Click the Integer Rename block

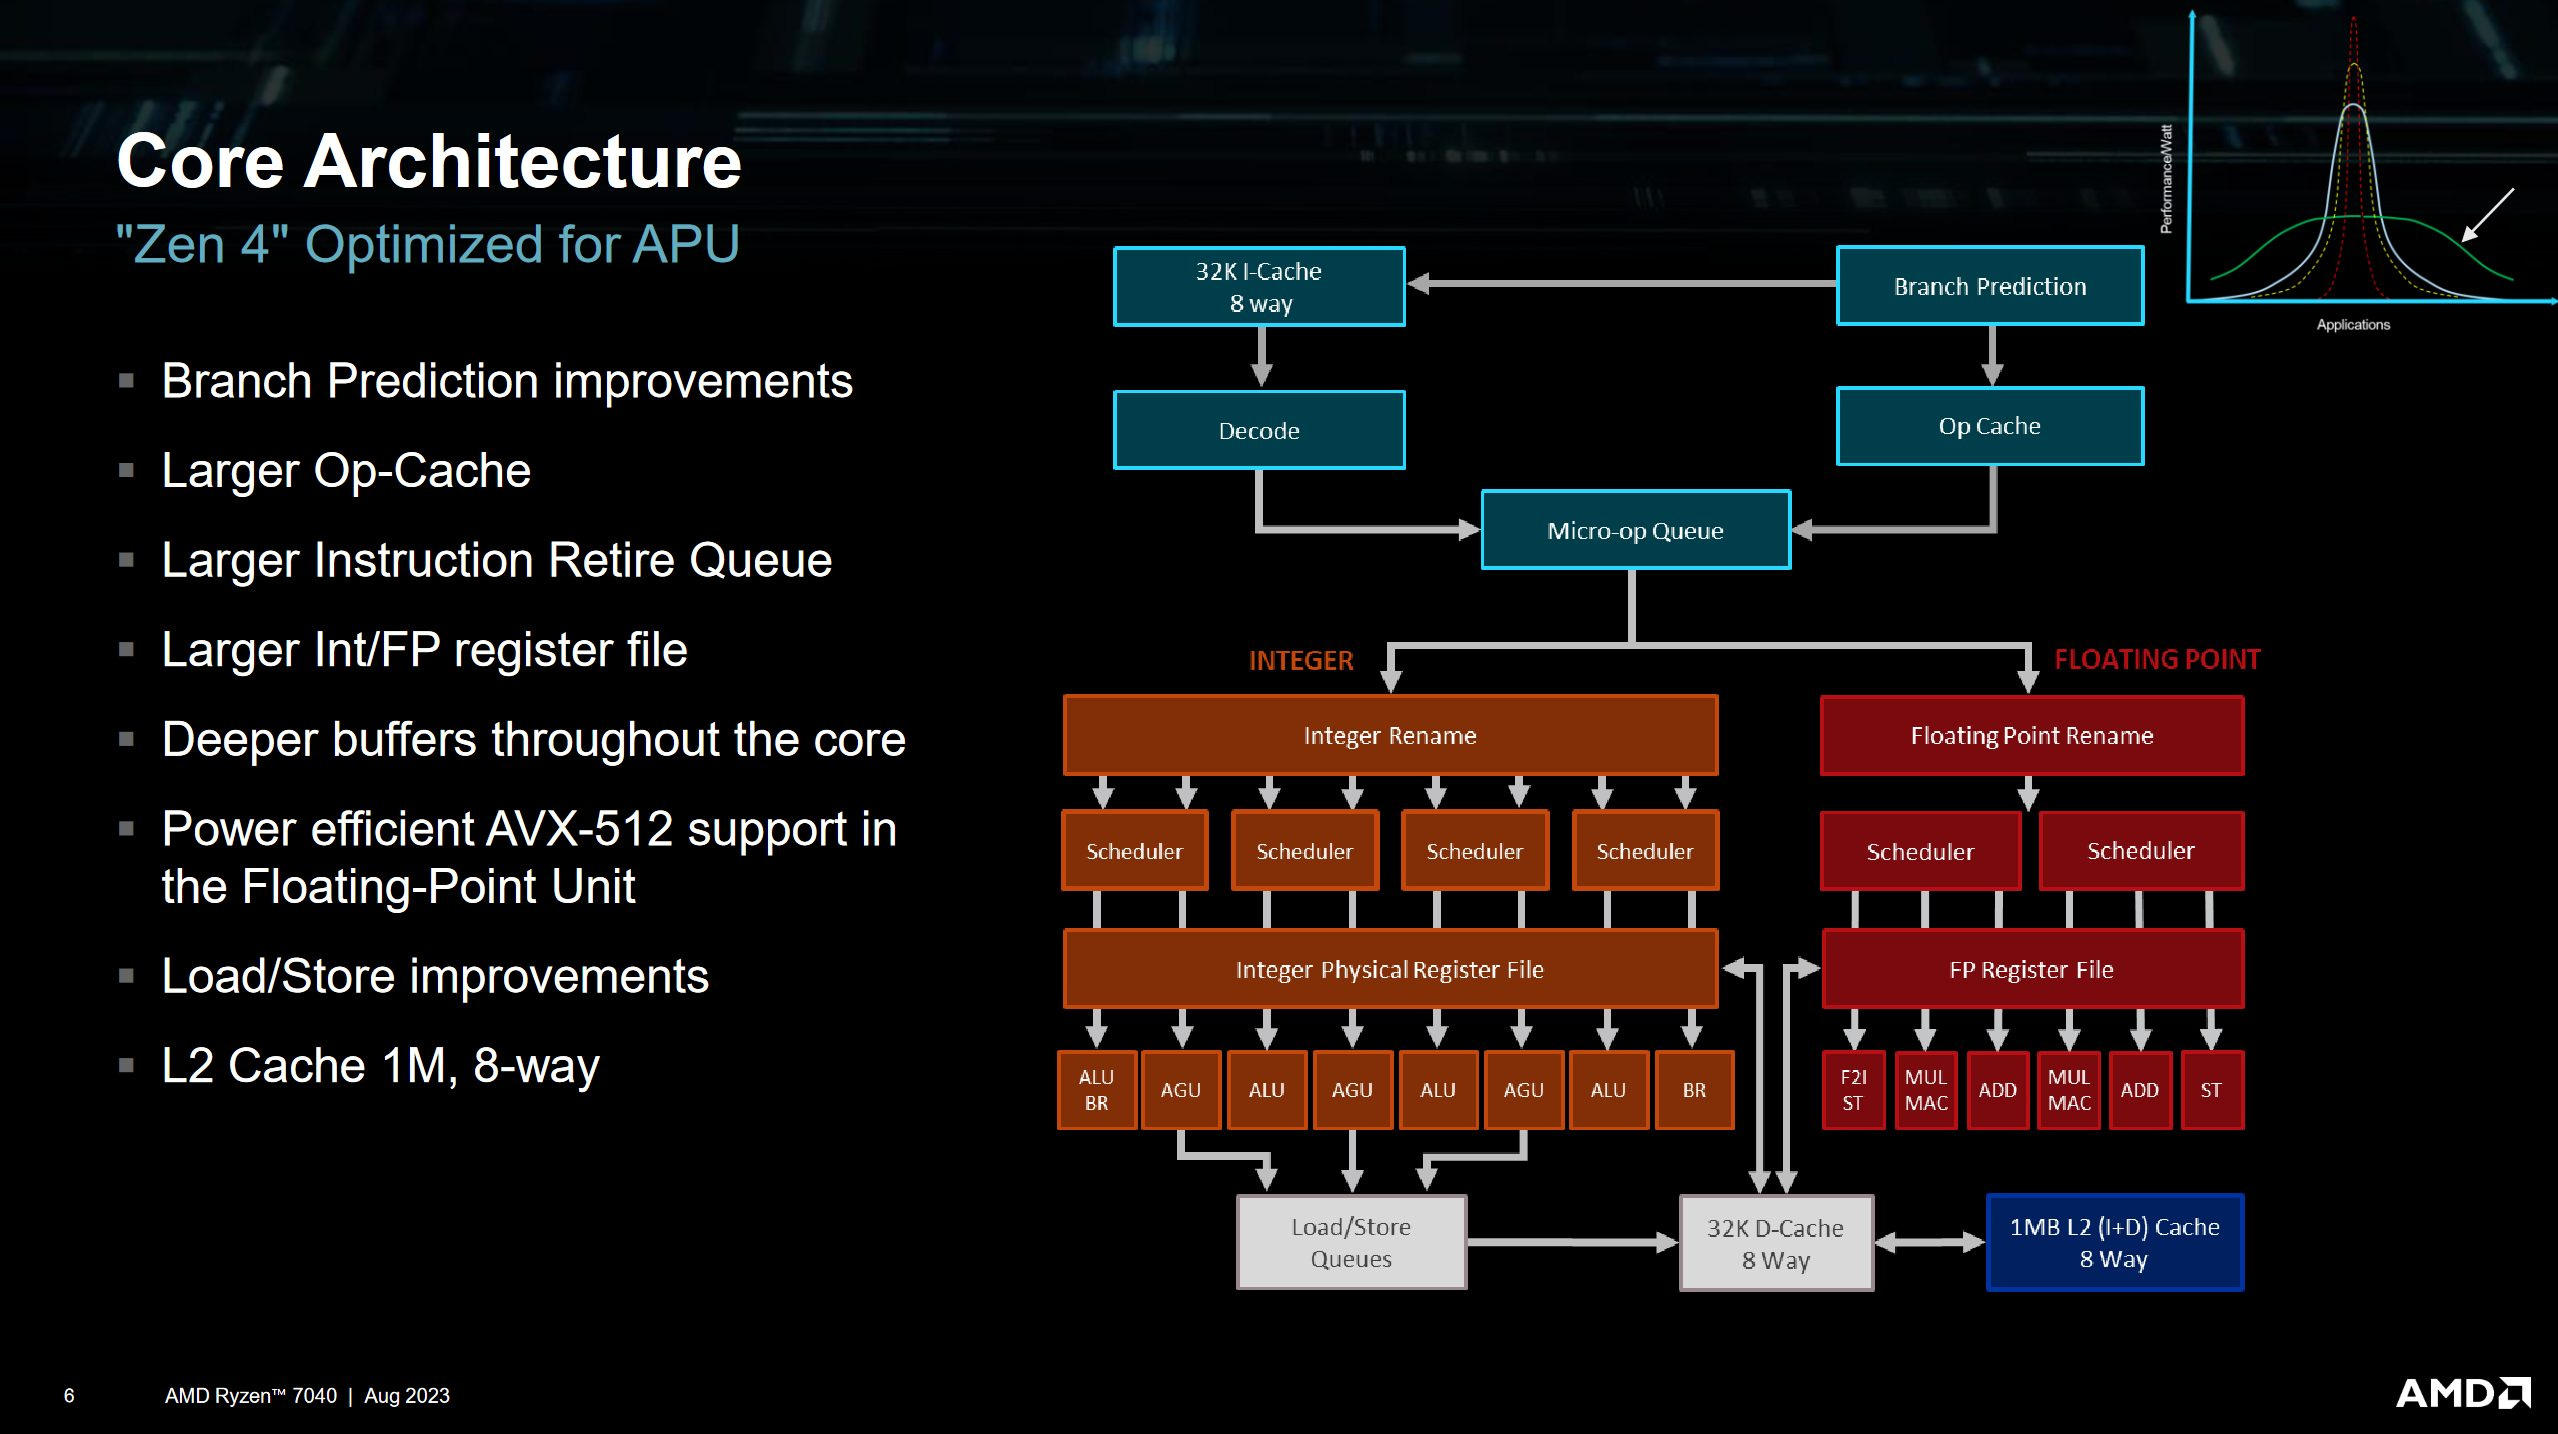coord(1390,735)
